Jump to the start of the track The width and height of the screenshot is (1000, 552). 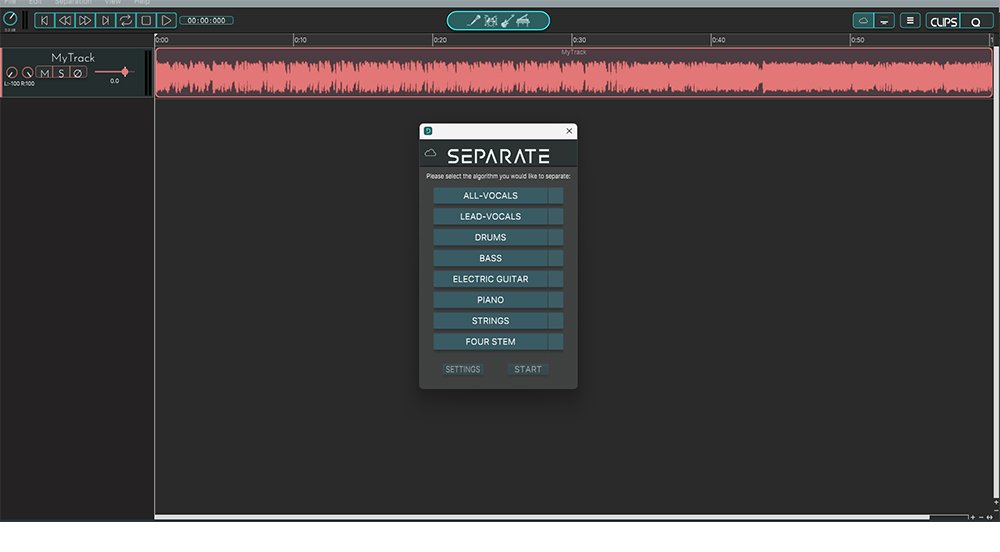tap(44, 20)
